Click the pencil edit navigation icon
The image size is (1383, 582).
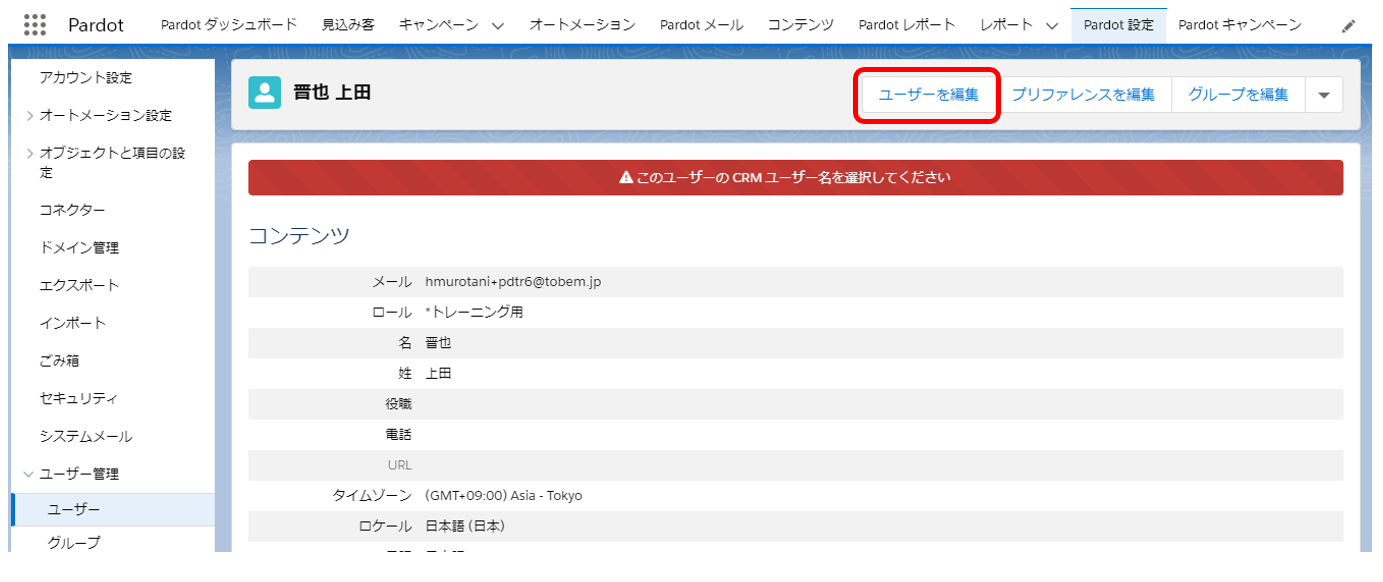pos(1348,26)
